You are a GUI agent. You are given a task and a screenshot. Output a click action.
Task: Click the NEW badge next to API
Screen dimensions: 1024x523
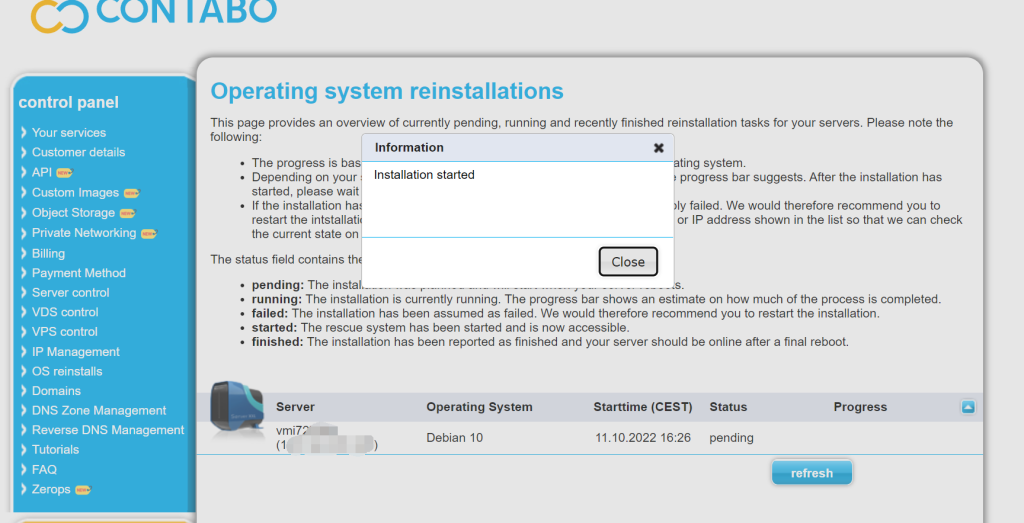64,173
